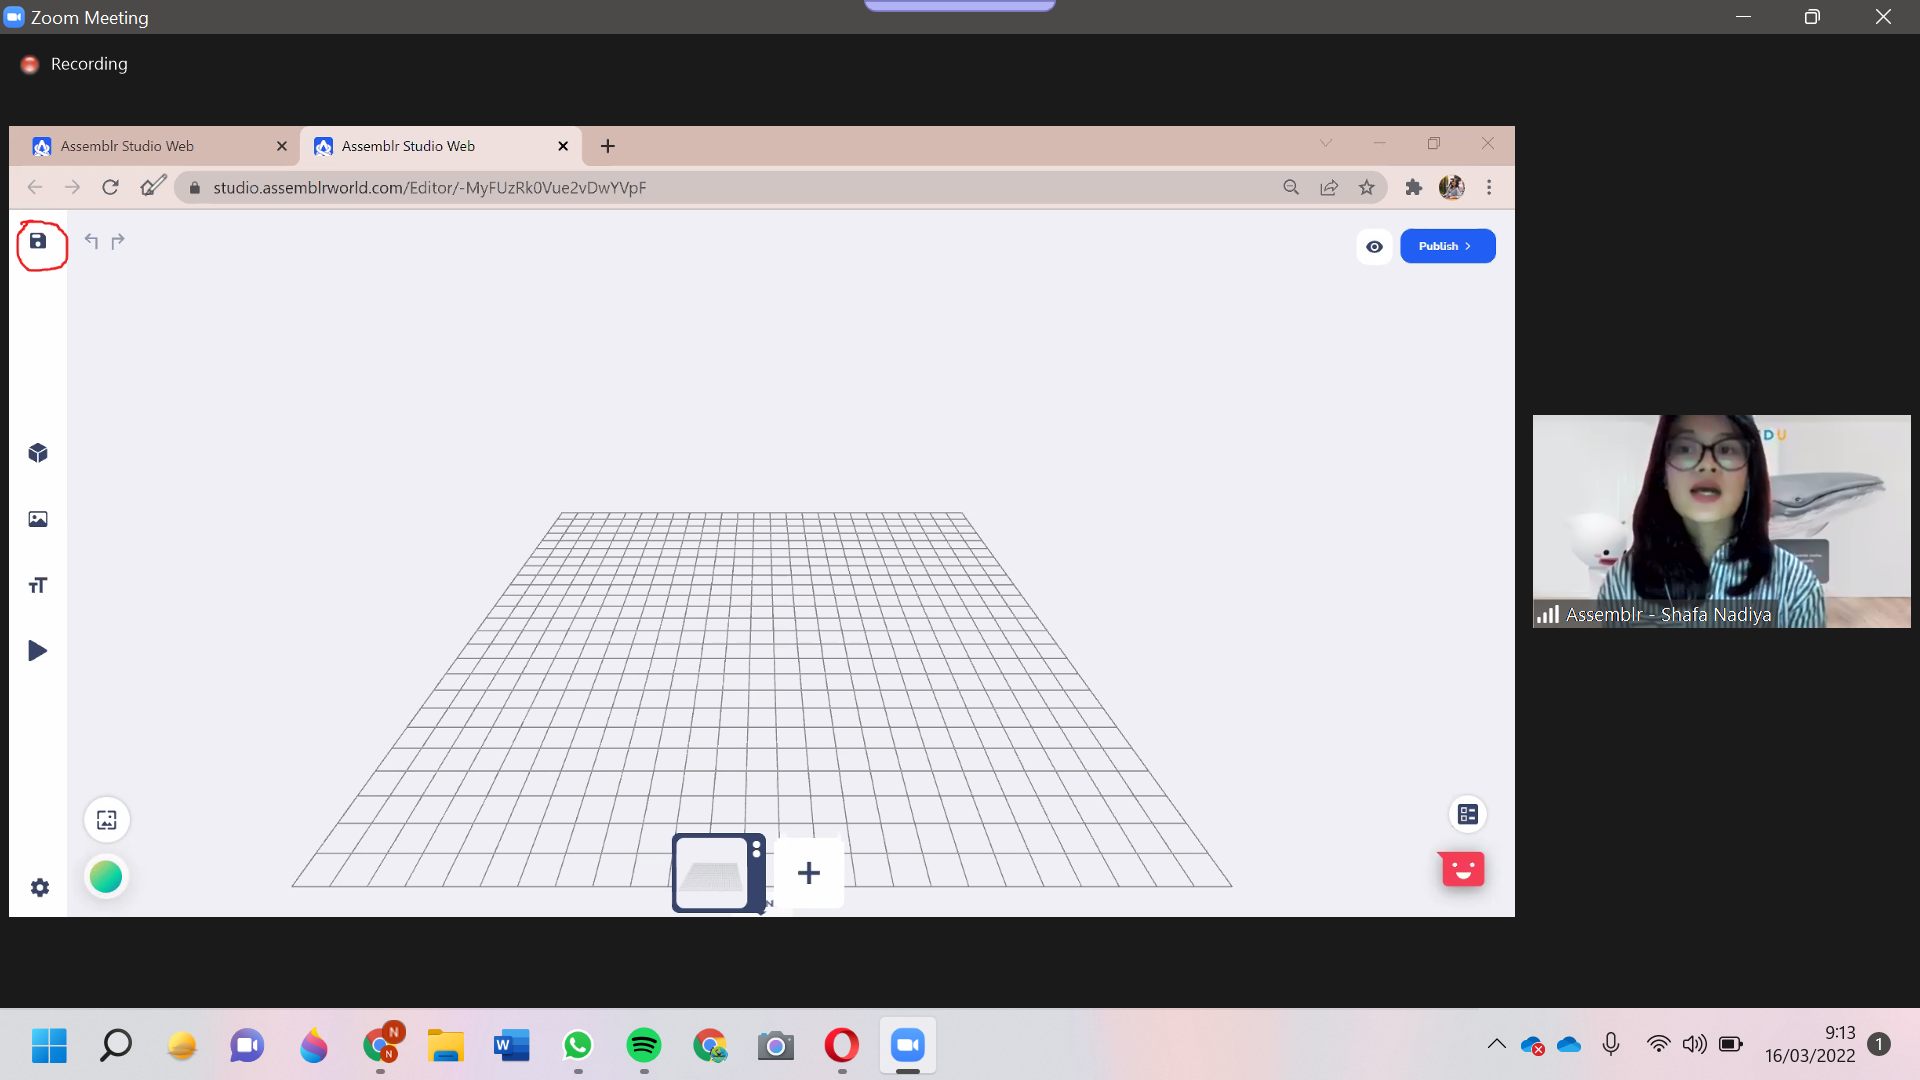
Task: Click the Save project icon
Action: pos(38,241)
